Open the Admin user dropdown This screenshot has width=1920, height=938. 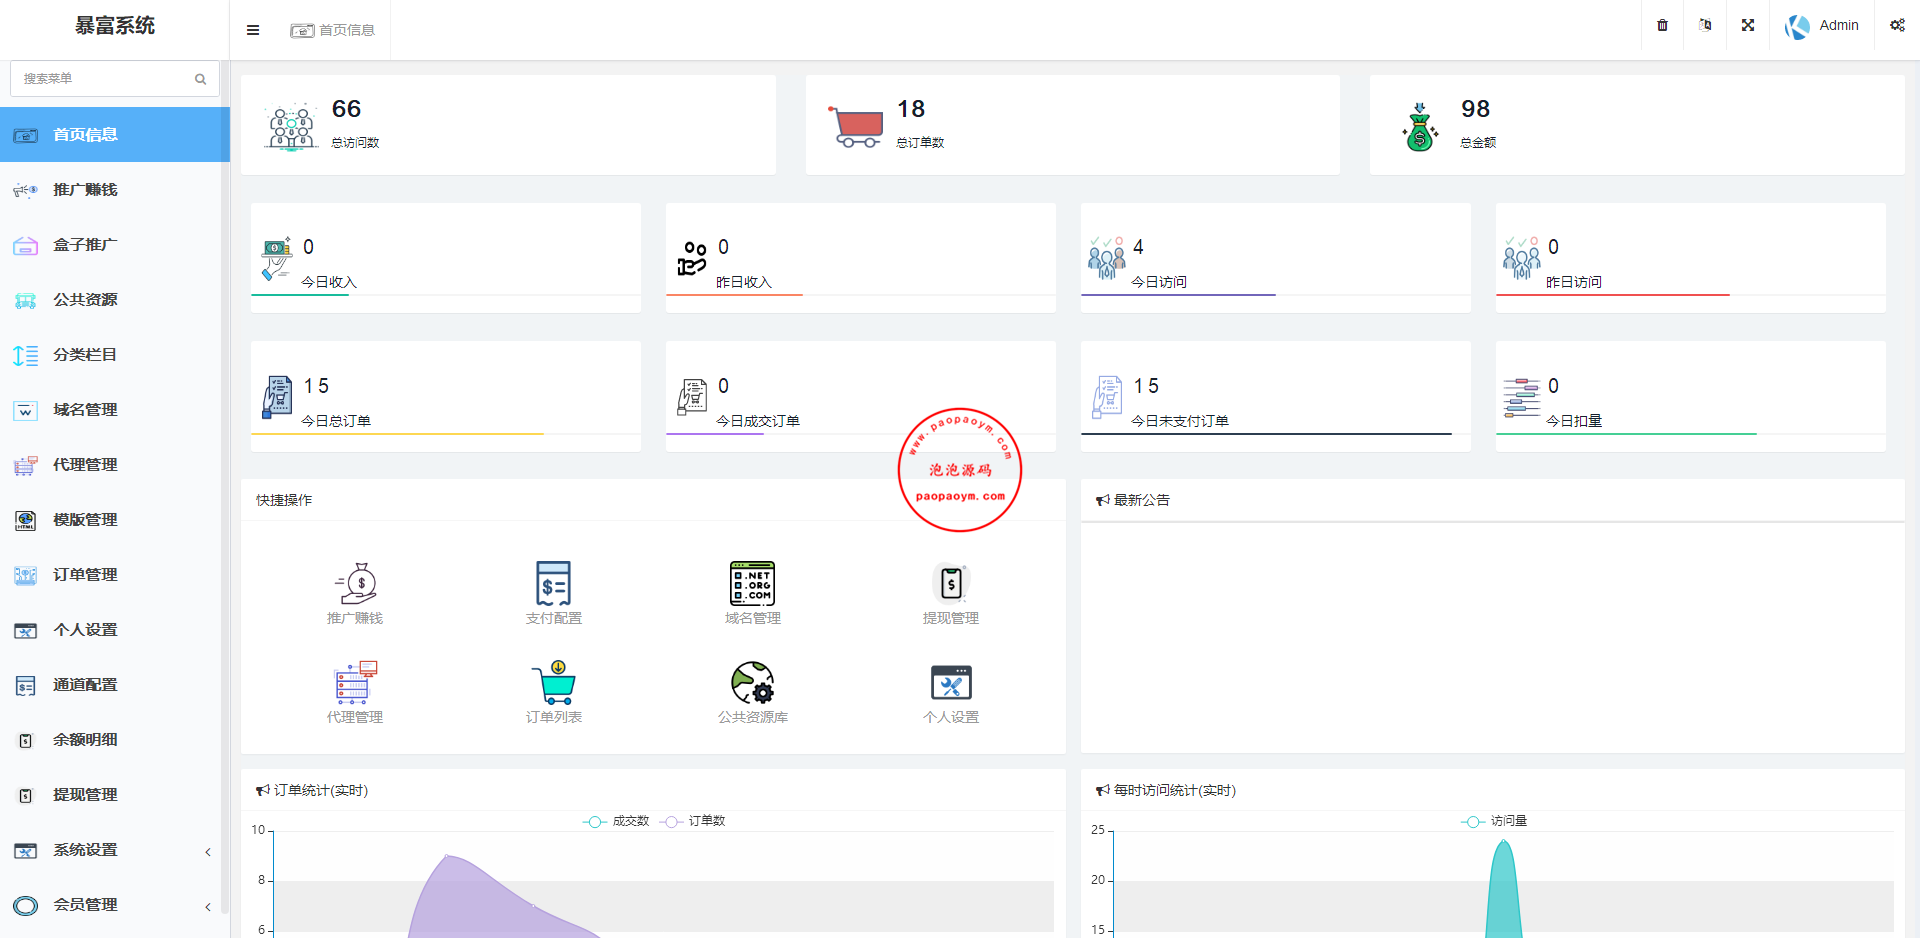click(1823, 26)
